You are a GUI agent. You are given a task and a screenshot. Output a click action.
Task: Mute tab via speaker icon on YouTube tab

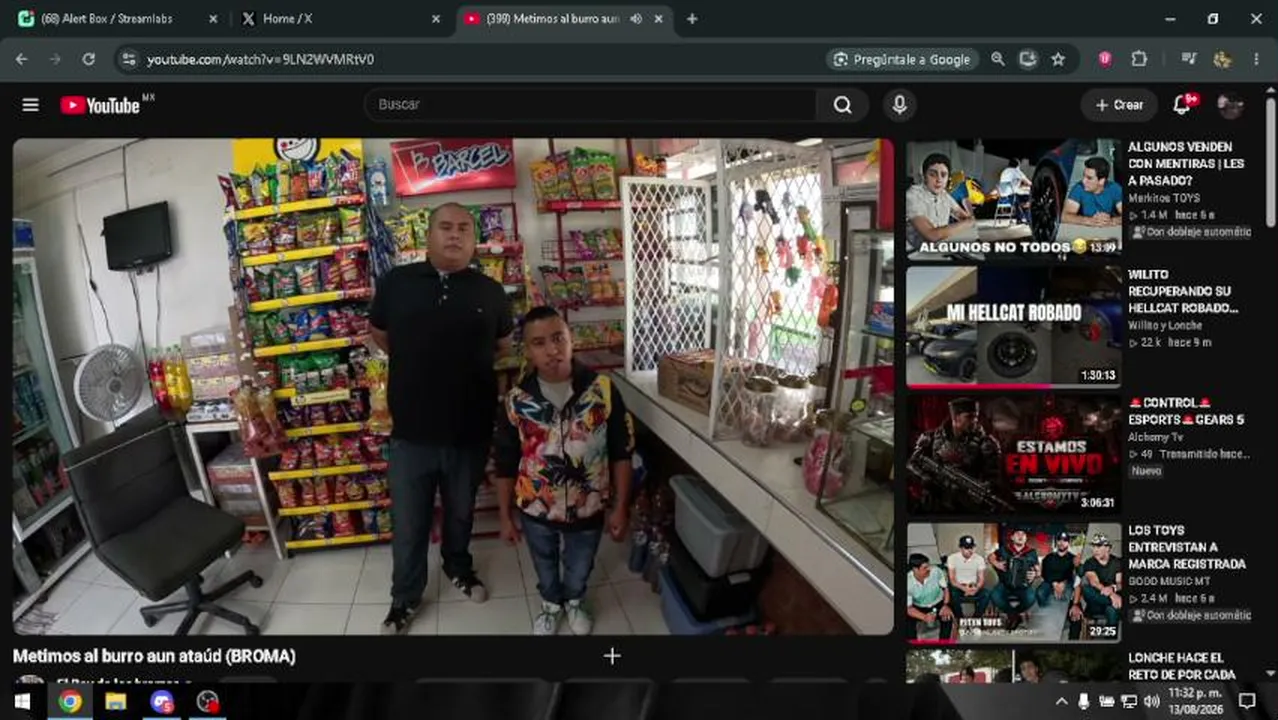[x=636, y=19]
